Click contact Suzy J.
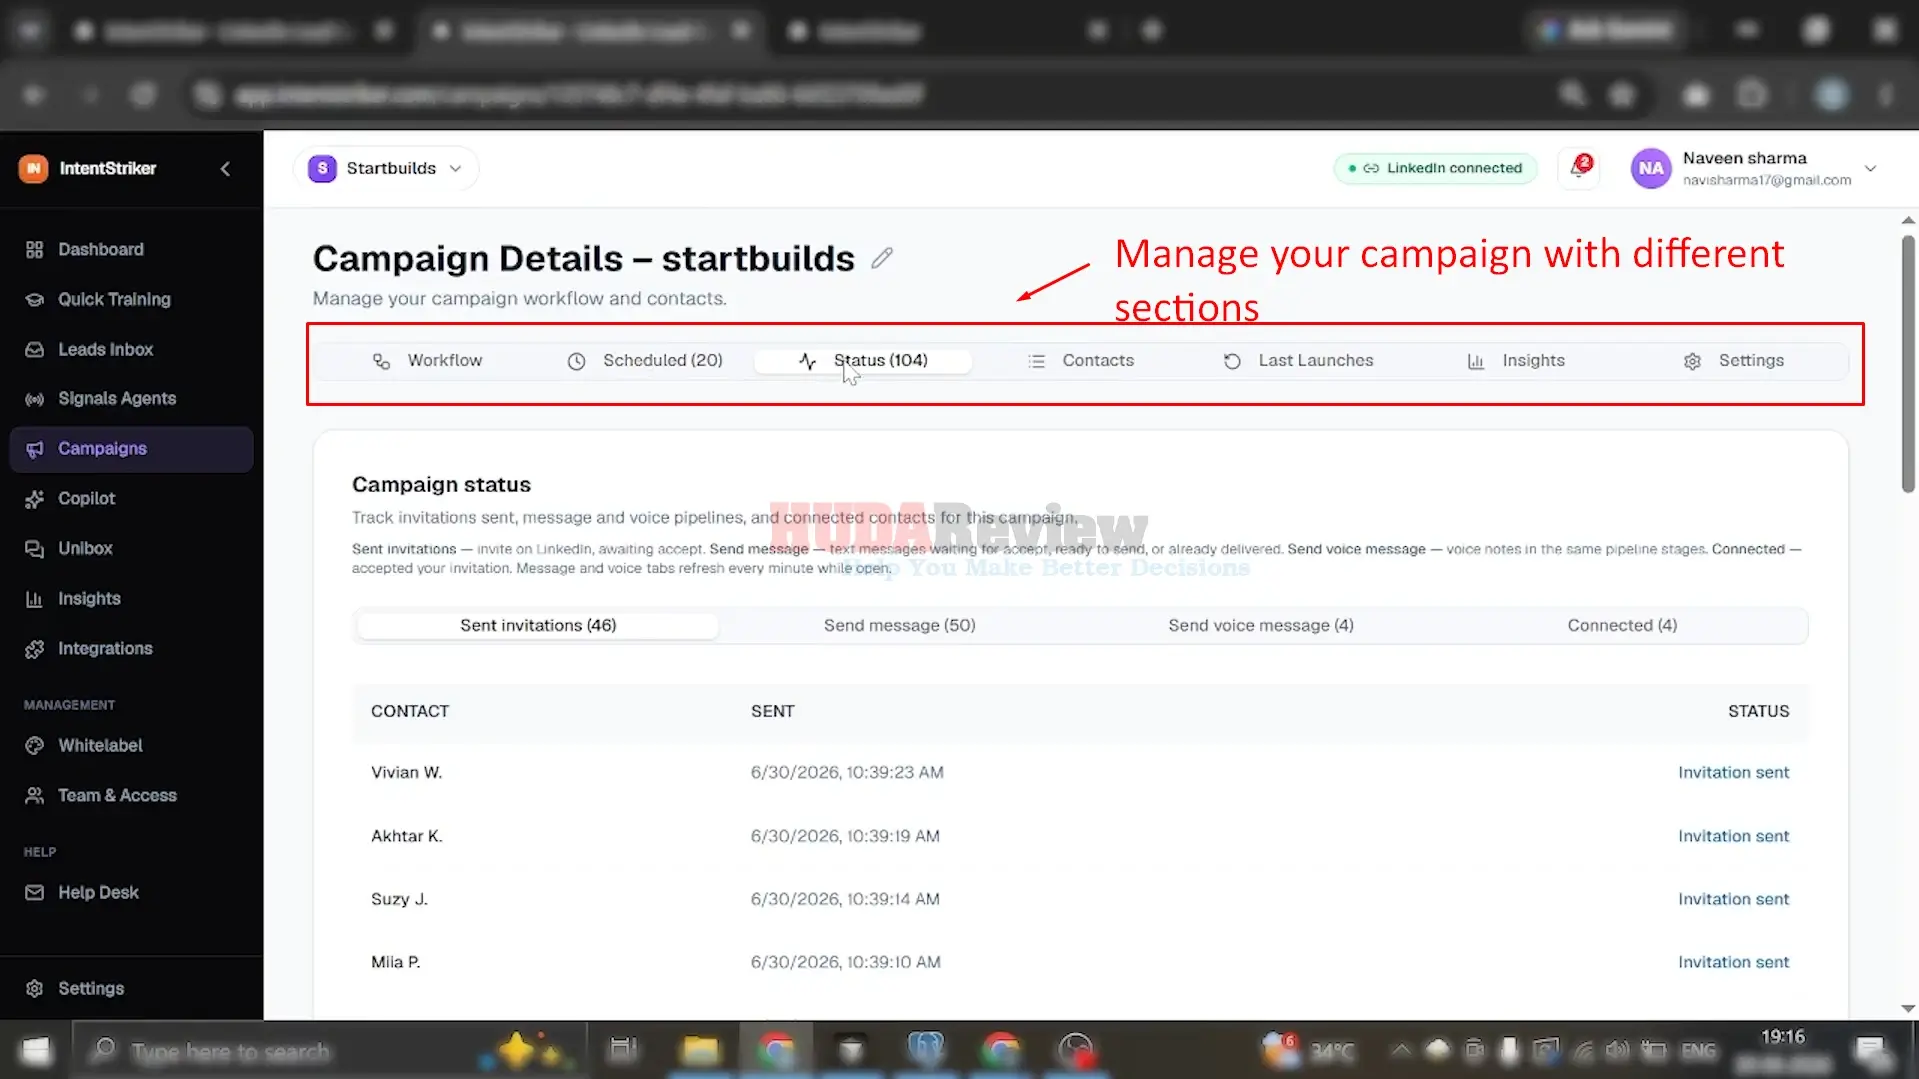Image resolution: width=1919 pixels, height=1079 pixels. pos(399,899)
